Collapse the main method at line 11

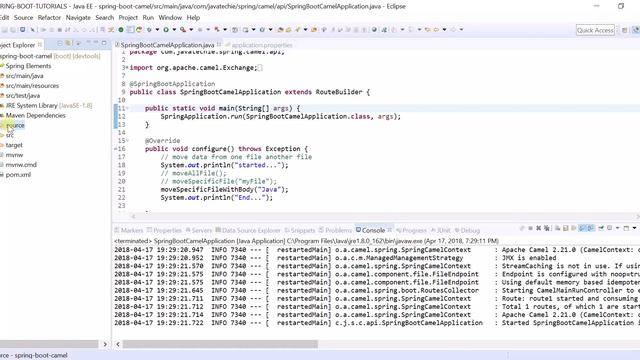pyautogui.click(x=127, y=108)
